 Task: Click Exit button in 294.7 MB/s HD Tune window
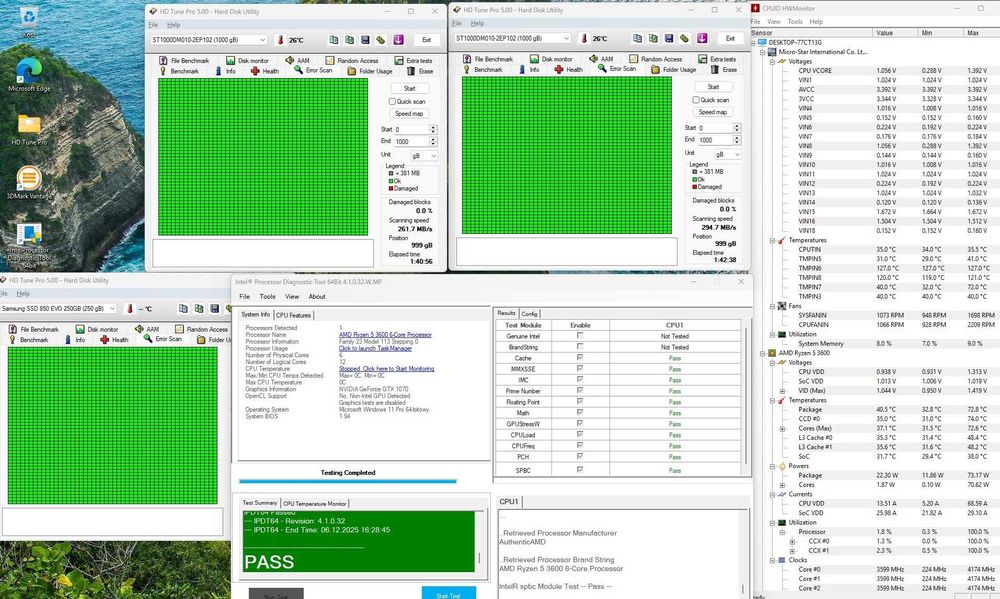[730, 38]
